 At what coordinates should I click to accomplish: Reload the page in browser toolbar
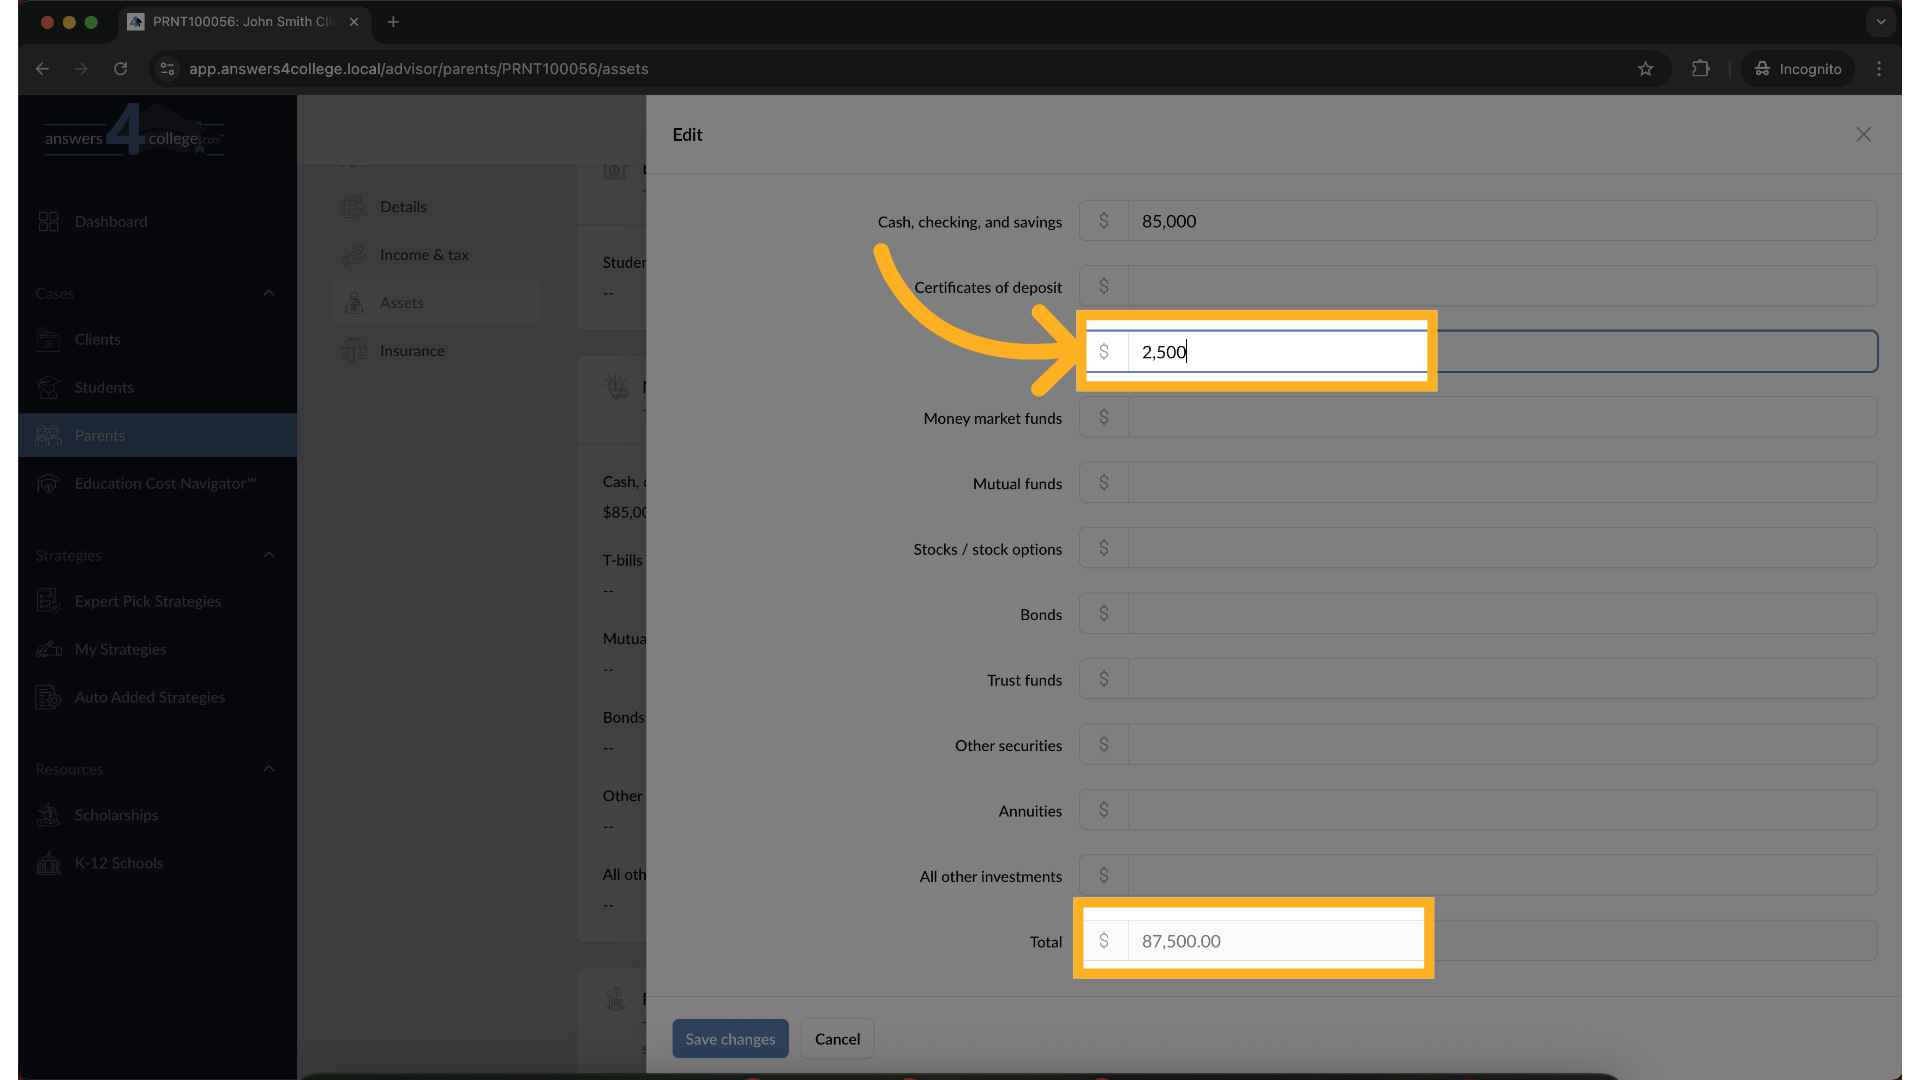(121, 69)
